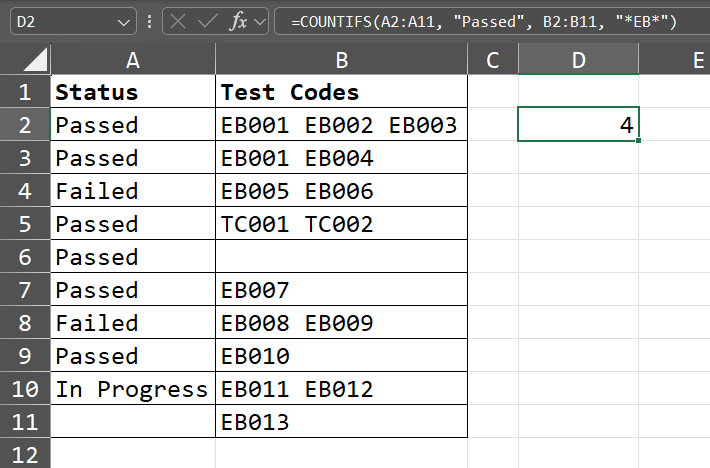Viewport: 710px width, 468px height.
Task: Click the formula bar COUNTIFS text
Action: coord(484,21)
